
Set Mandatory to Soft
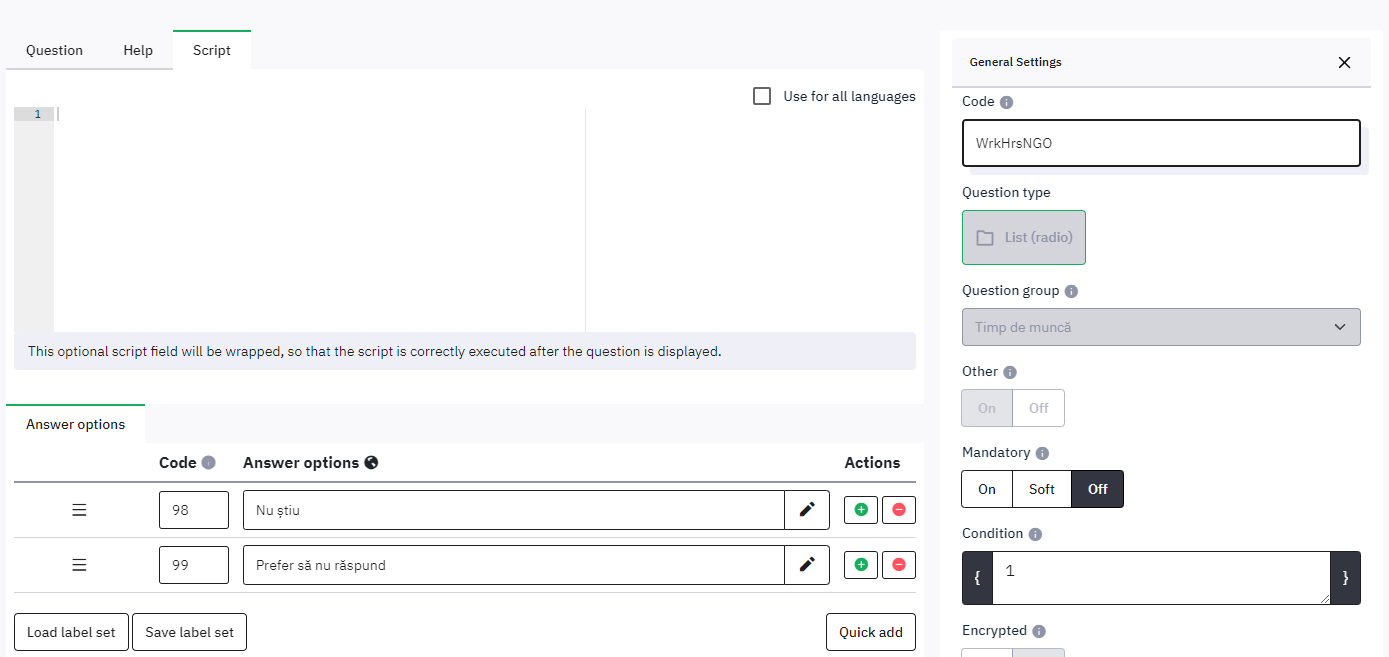pyautogui.click(x=1041, y=489)
